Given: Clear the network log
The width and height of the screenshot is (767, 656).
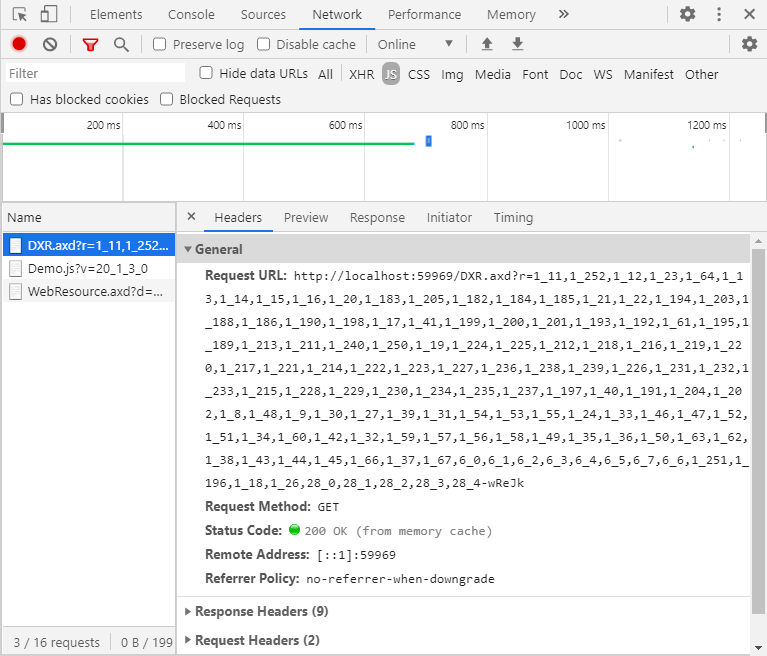Looking at the screenshot, I should coord(50,44).
